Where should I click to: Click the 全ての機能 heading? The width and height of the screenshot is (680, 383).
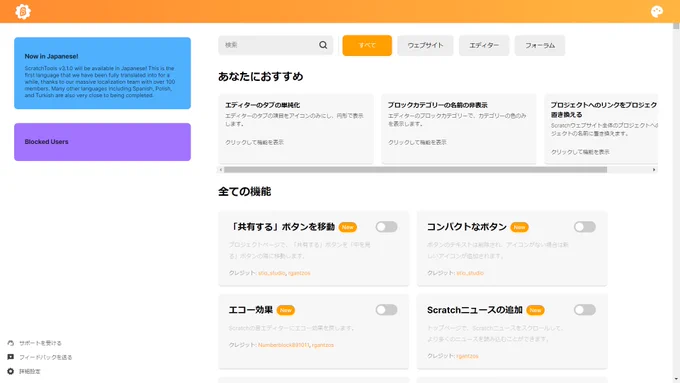[x=245, y=191]
